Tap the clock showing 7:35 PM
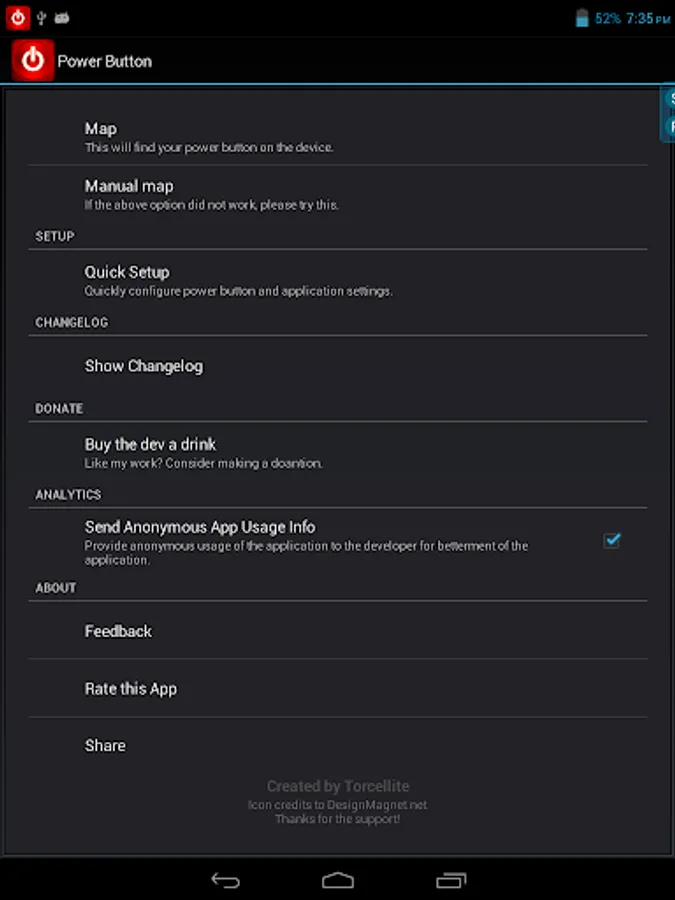The width and height of the screenshot is (675, 900). click(648, 18)
